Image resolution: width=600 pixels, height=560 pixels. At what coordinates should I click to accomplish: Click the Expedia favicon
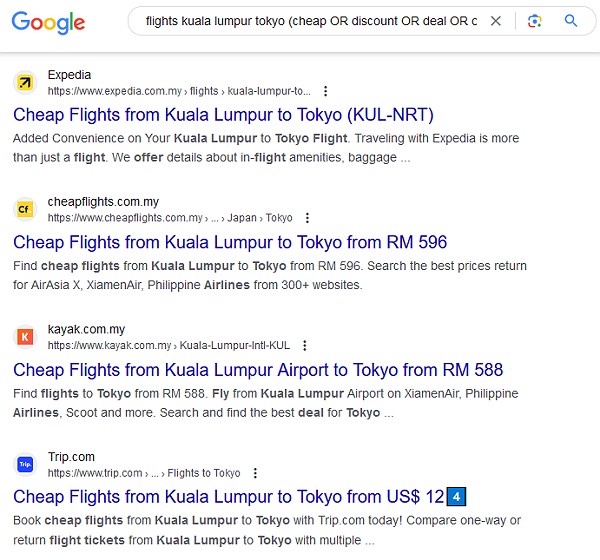(x=25, y=82)
